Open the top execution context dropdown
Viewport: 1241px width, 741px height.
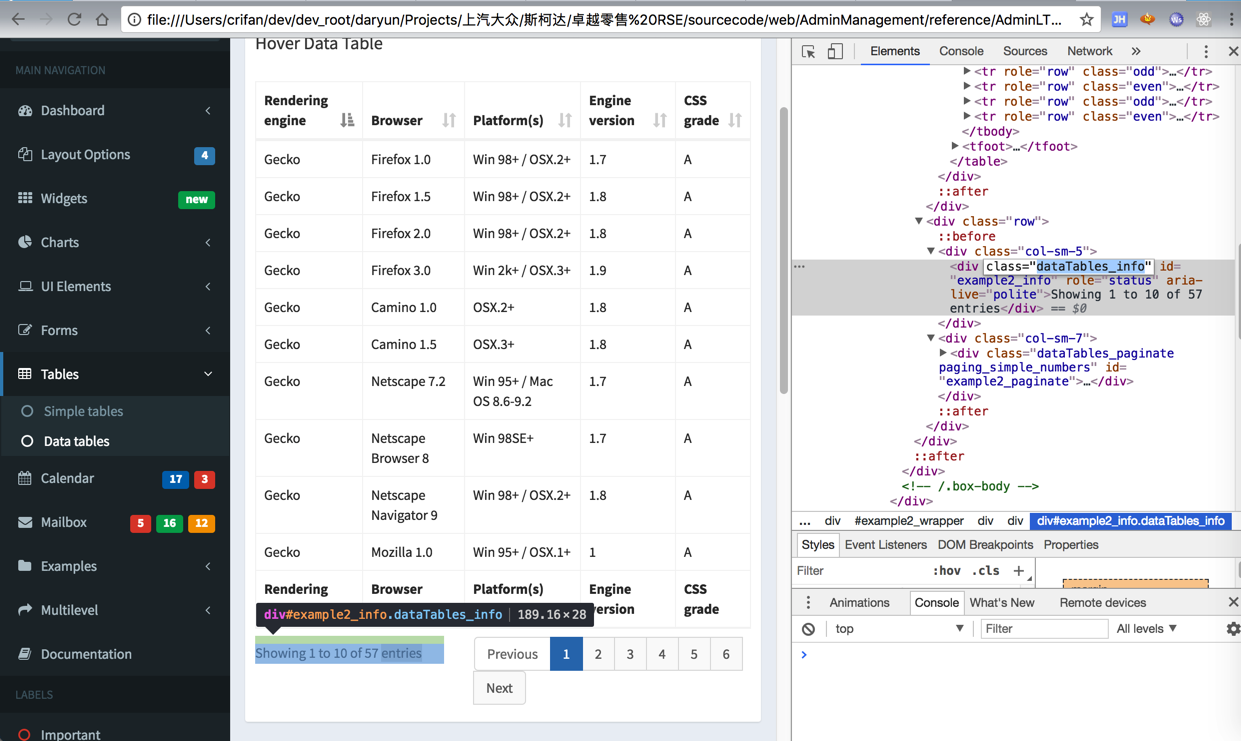899,629
